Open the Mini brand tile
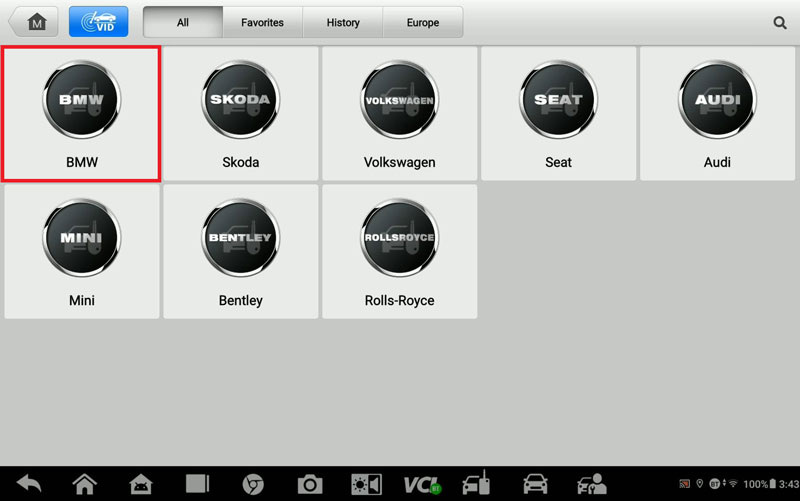The height and width of the screenshot is (501, 800). pos(82,252)
